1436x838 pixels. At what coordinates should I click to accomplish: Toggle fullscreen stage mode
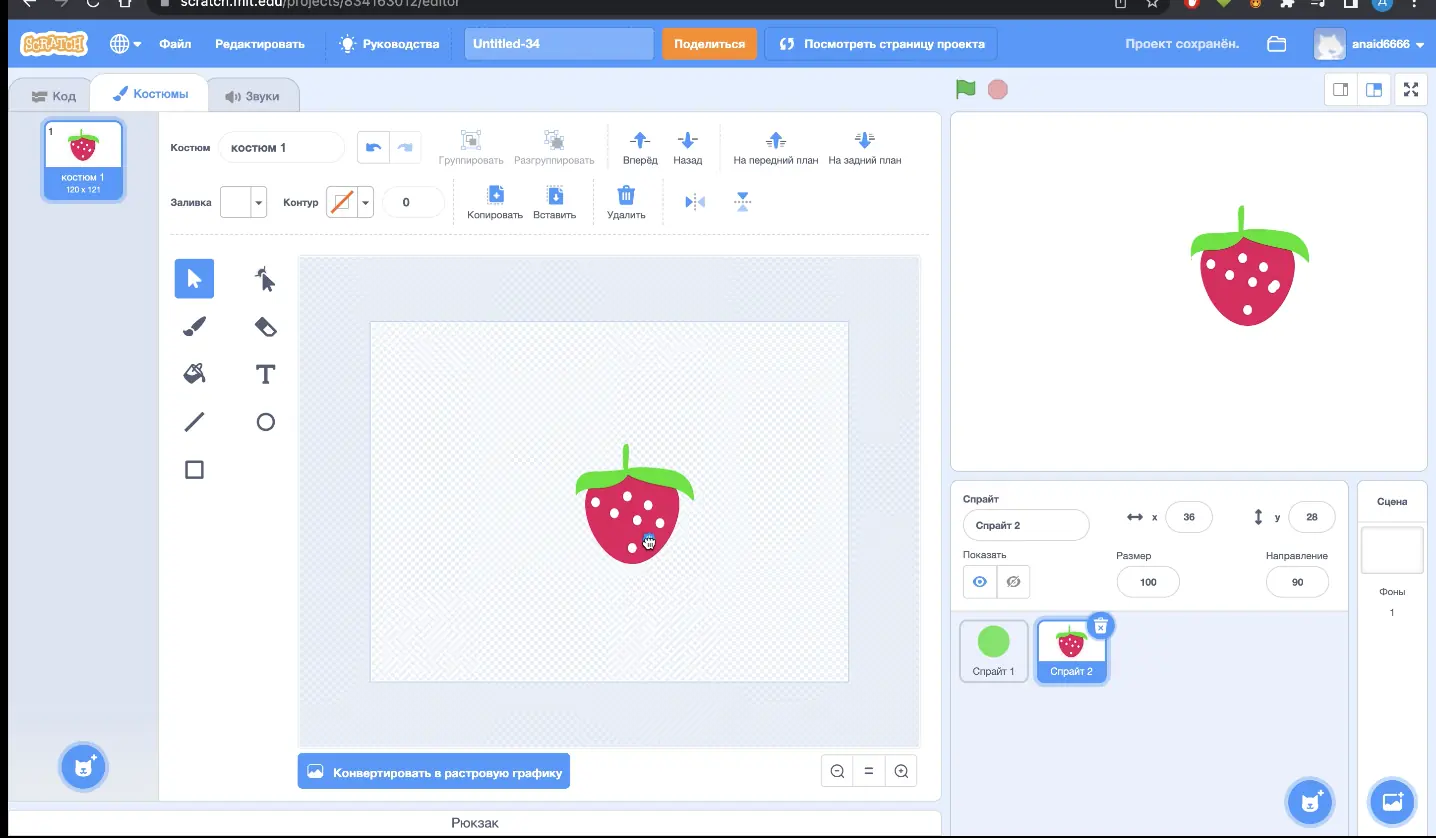(x=1411, y=90)
